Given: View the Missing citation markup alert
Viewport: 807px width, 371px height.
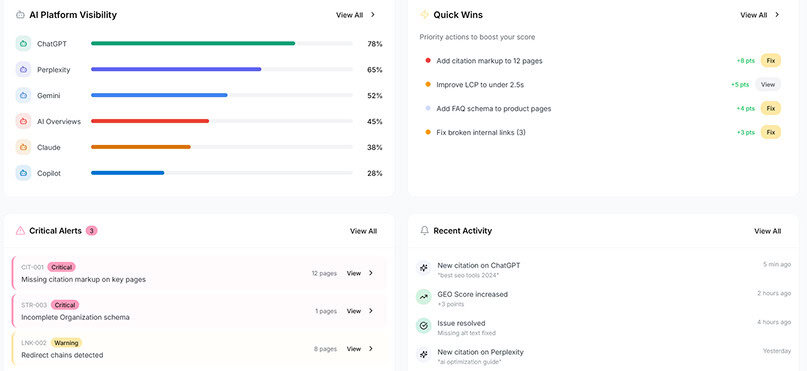Looking at the screenshot, I should click(x=354, y=273).
